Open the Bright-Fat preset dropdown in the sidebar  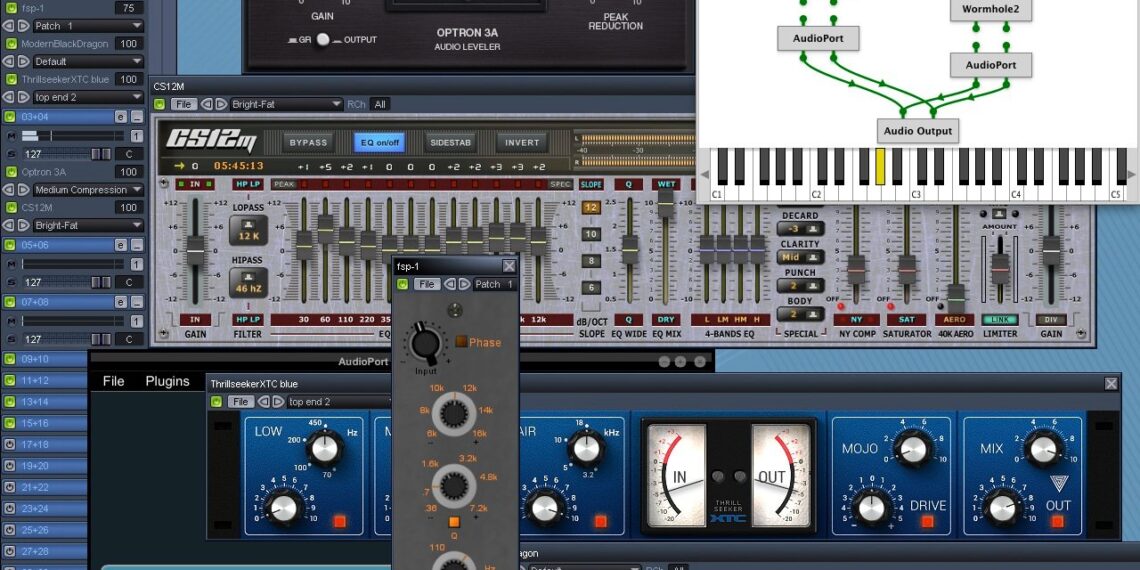(89, 225)
